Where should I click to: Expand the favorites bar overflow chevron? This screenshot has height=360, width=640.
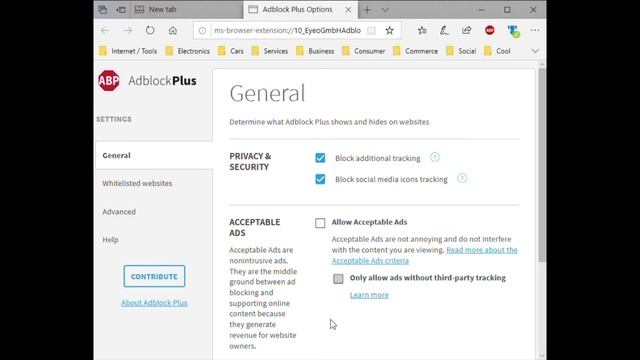pos(535,51)
